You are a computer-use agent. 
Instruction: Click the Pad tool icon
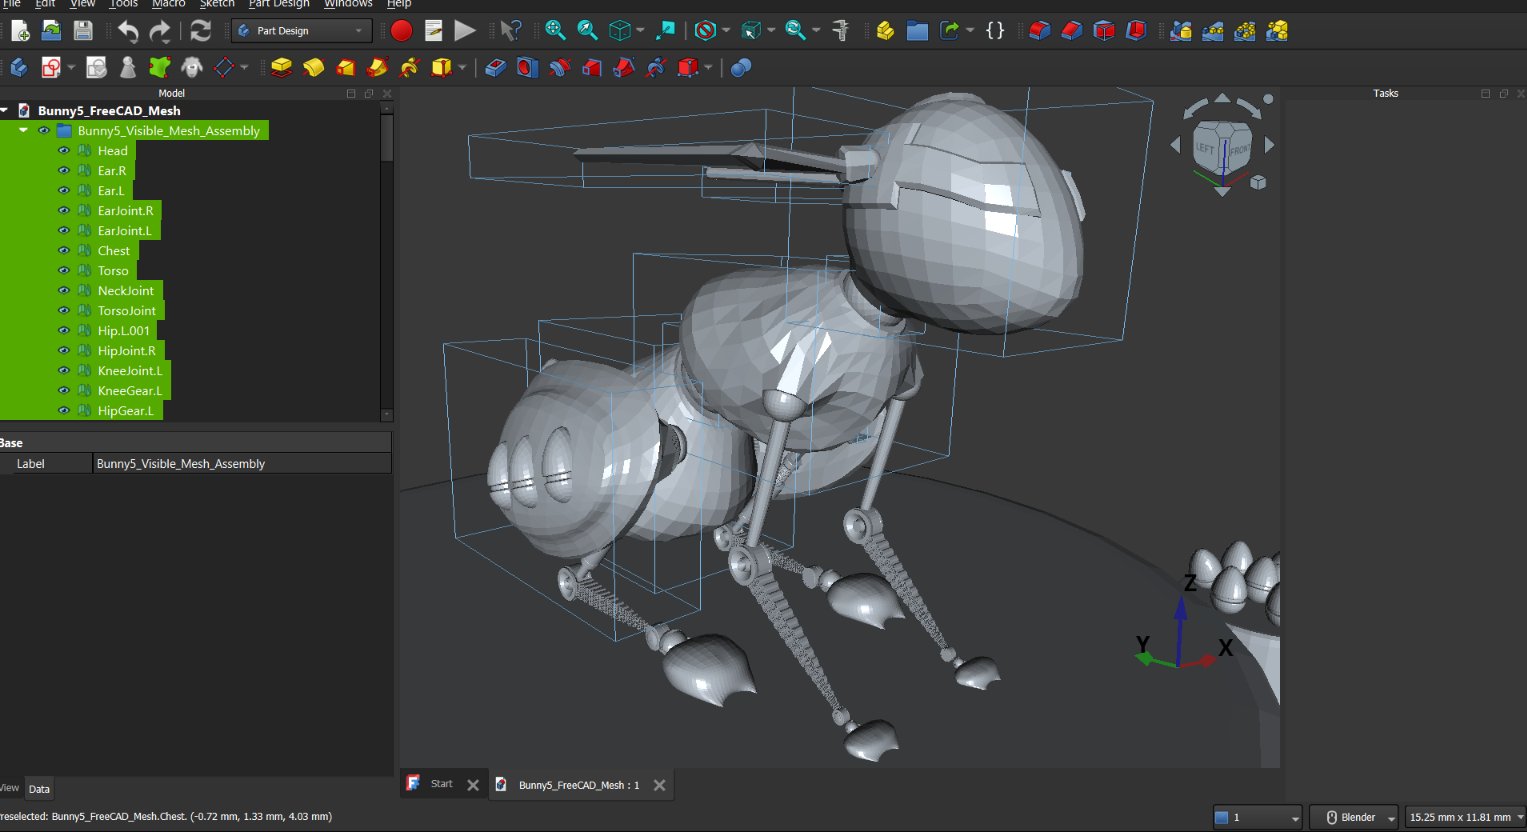[282, 67]
